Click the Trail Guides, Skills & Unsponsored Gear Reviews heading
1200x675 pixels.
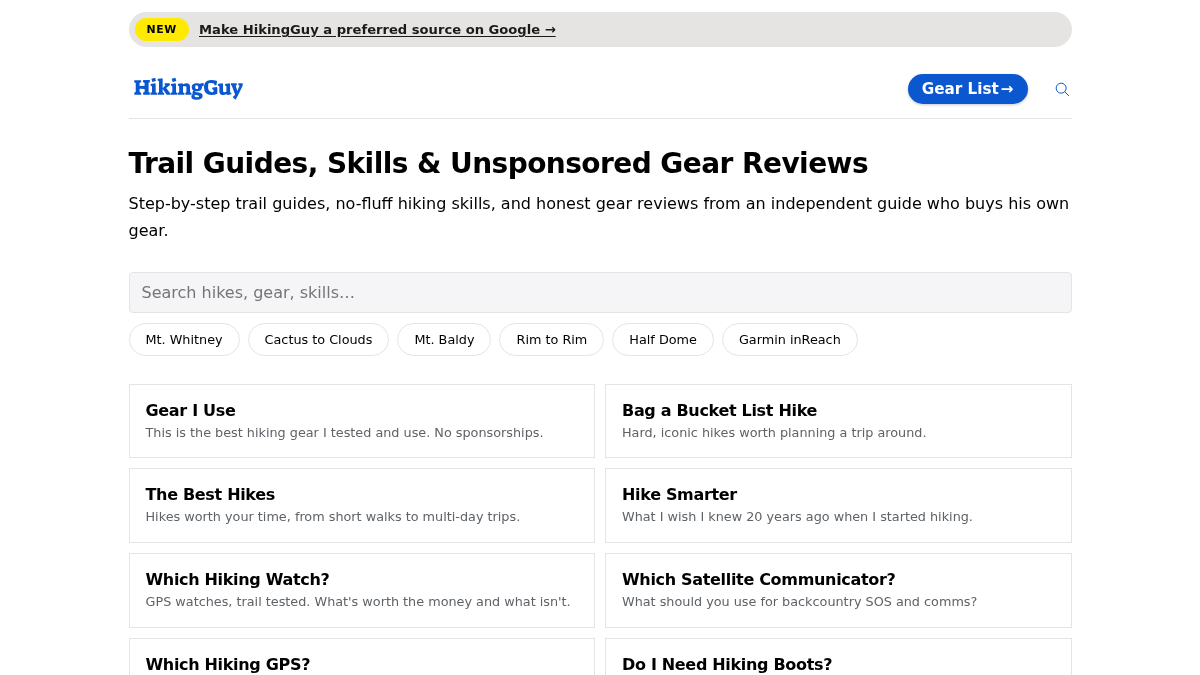point(498,163)
